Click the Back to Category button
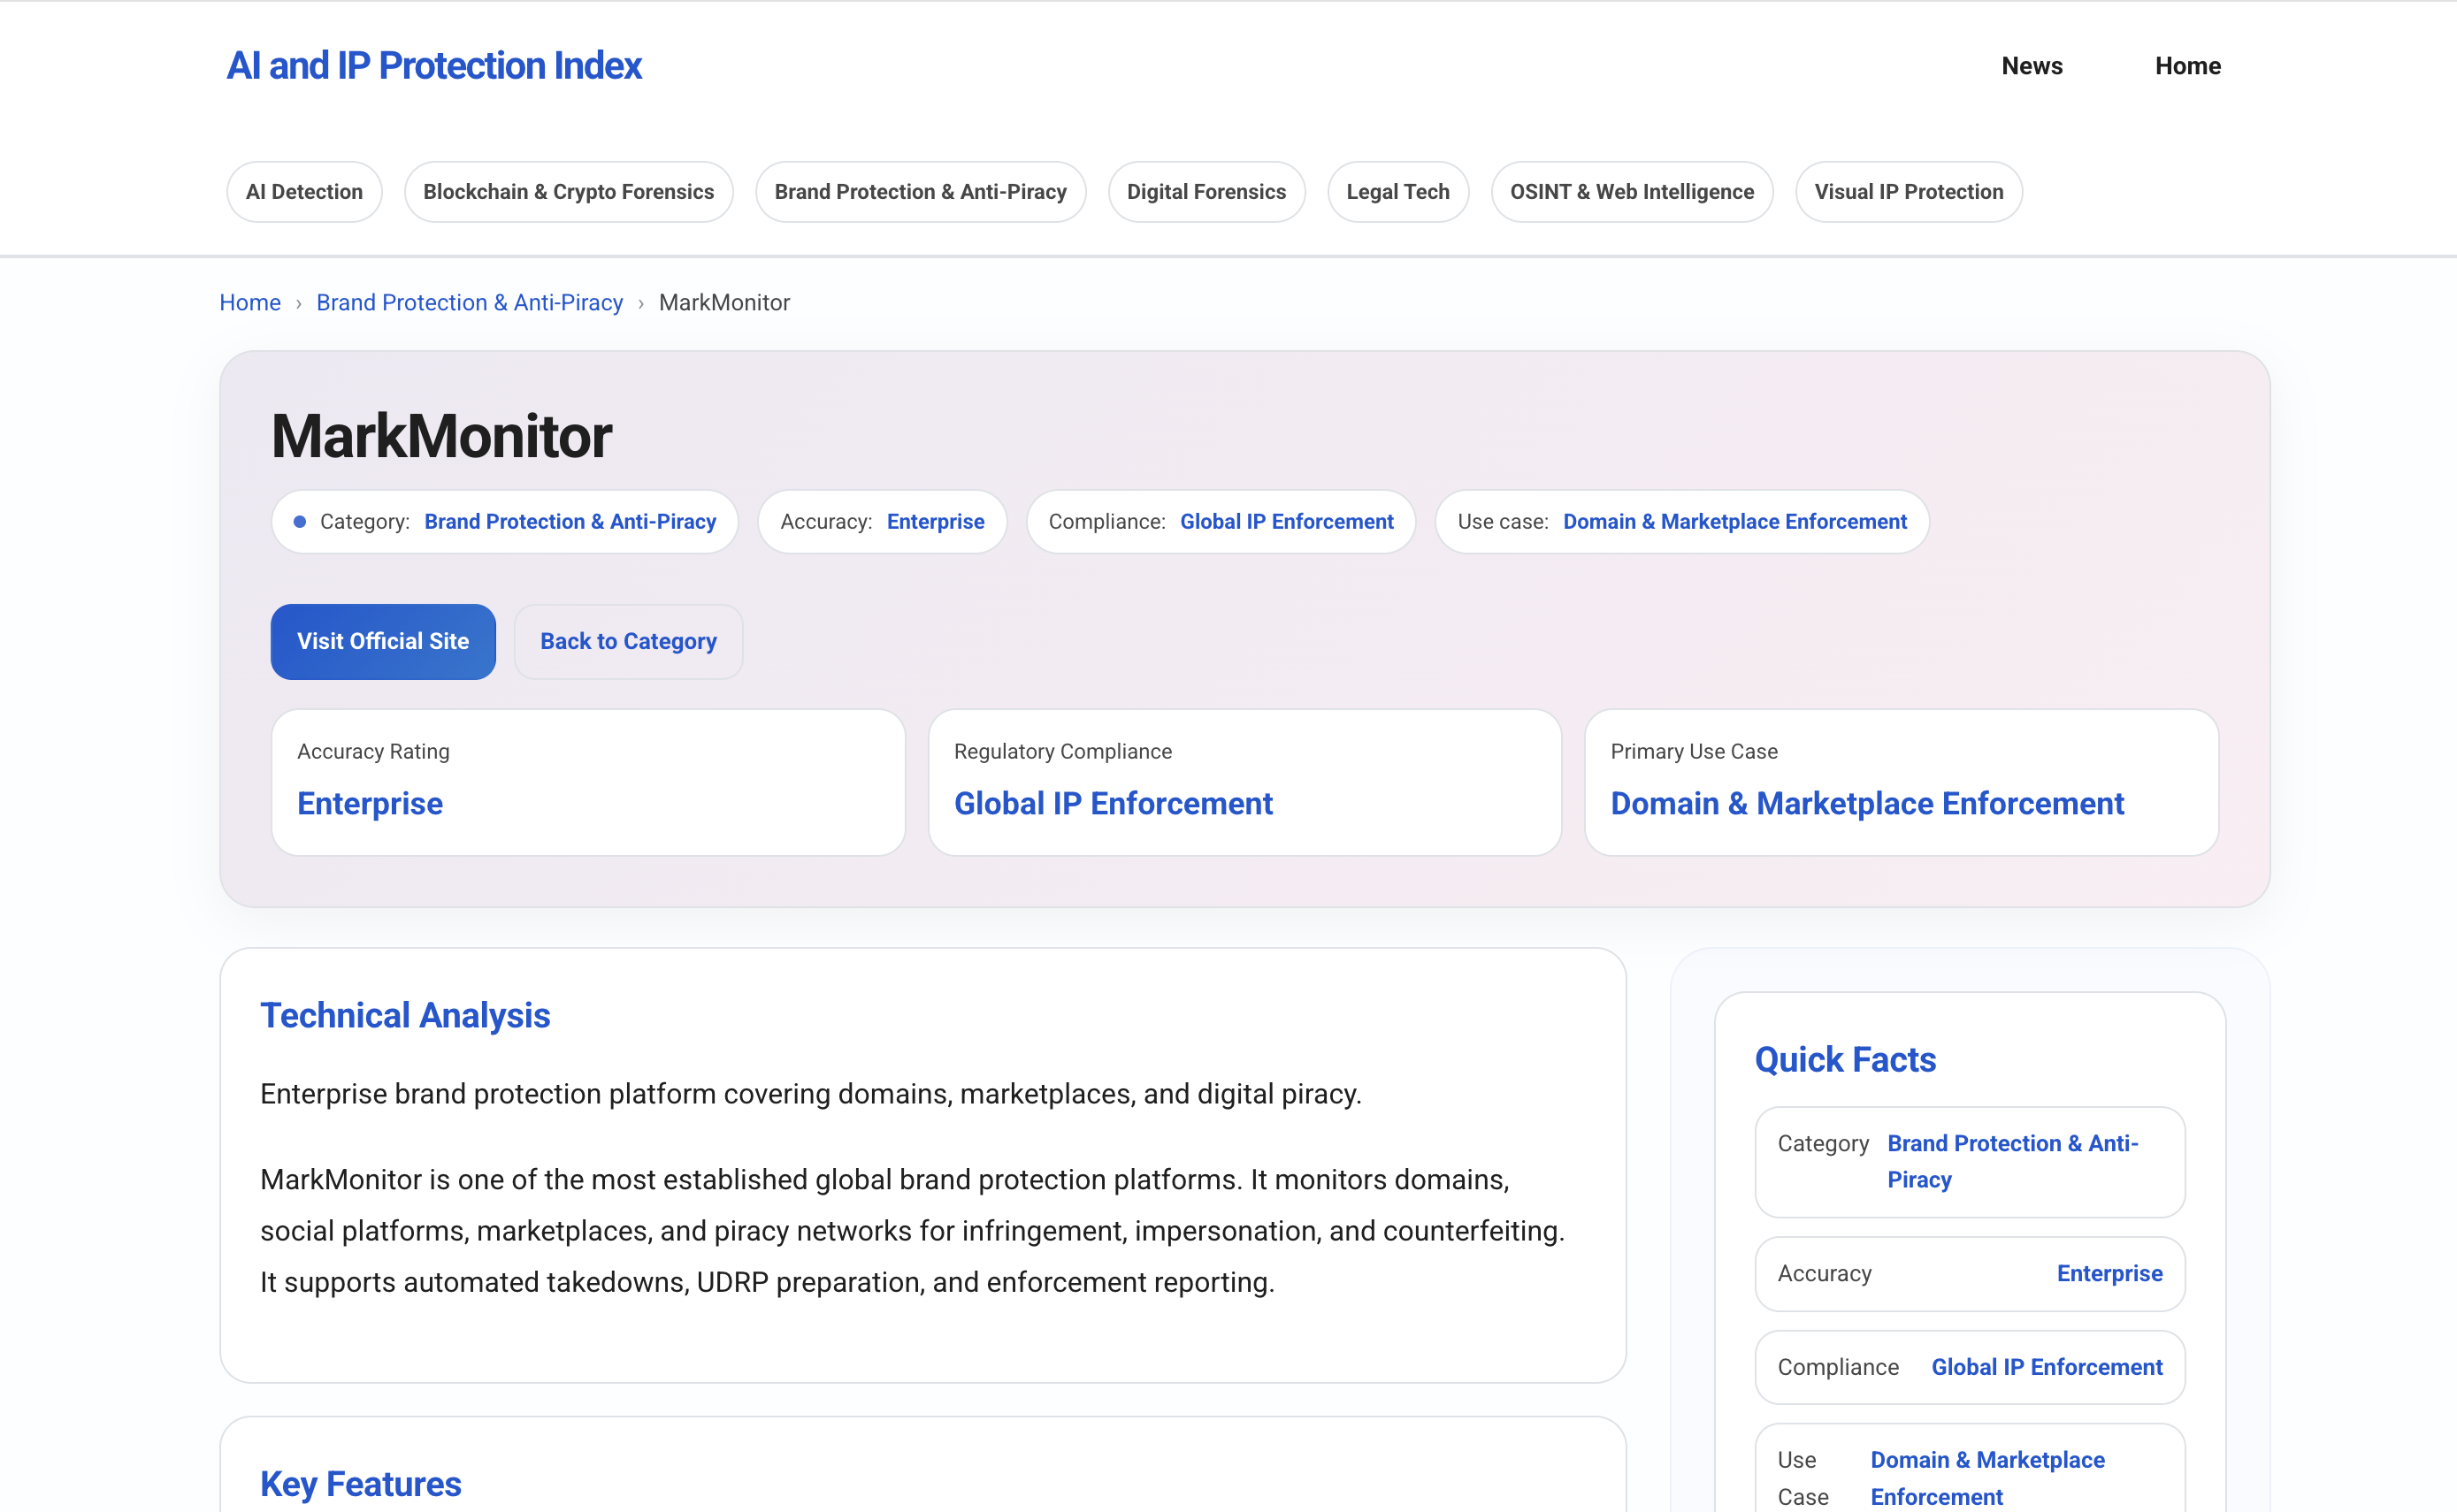This screenshot has height=1512, width=2457. point(628,641)
